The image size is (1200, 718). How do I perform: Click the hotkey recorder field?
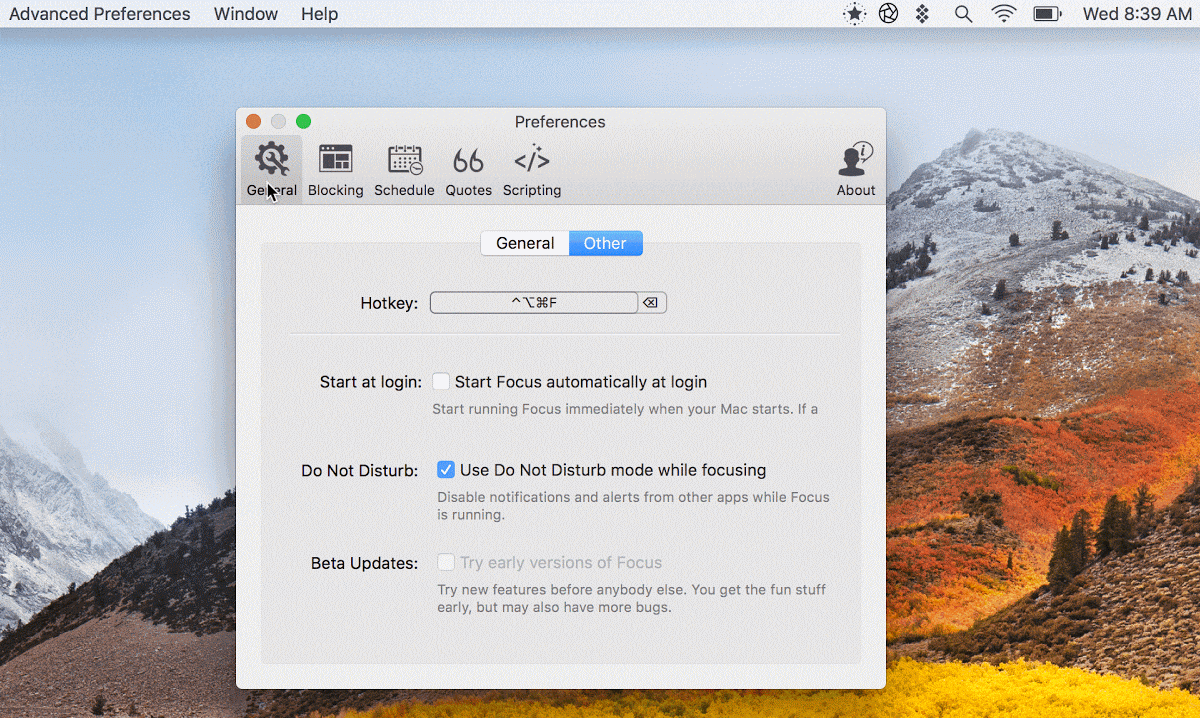pos(534,303)
